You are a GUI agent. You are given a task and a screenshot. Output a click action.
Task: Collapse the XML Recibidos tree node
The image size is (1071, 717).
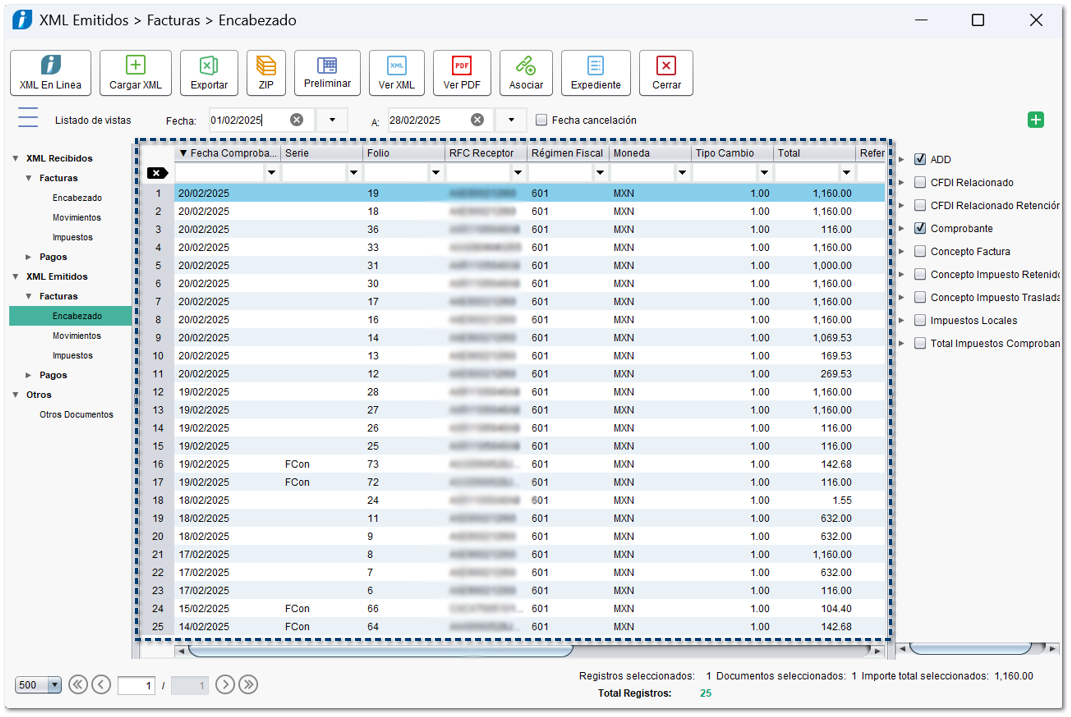16,159
